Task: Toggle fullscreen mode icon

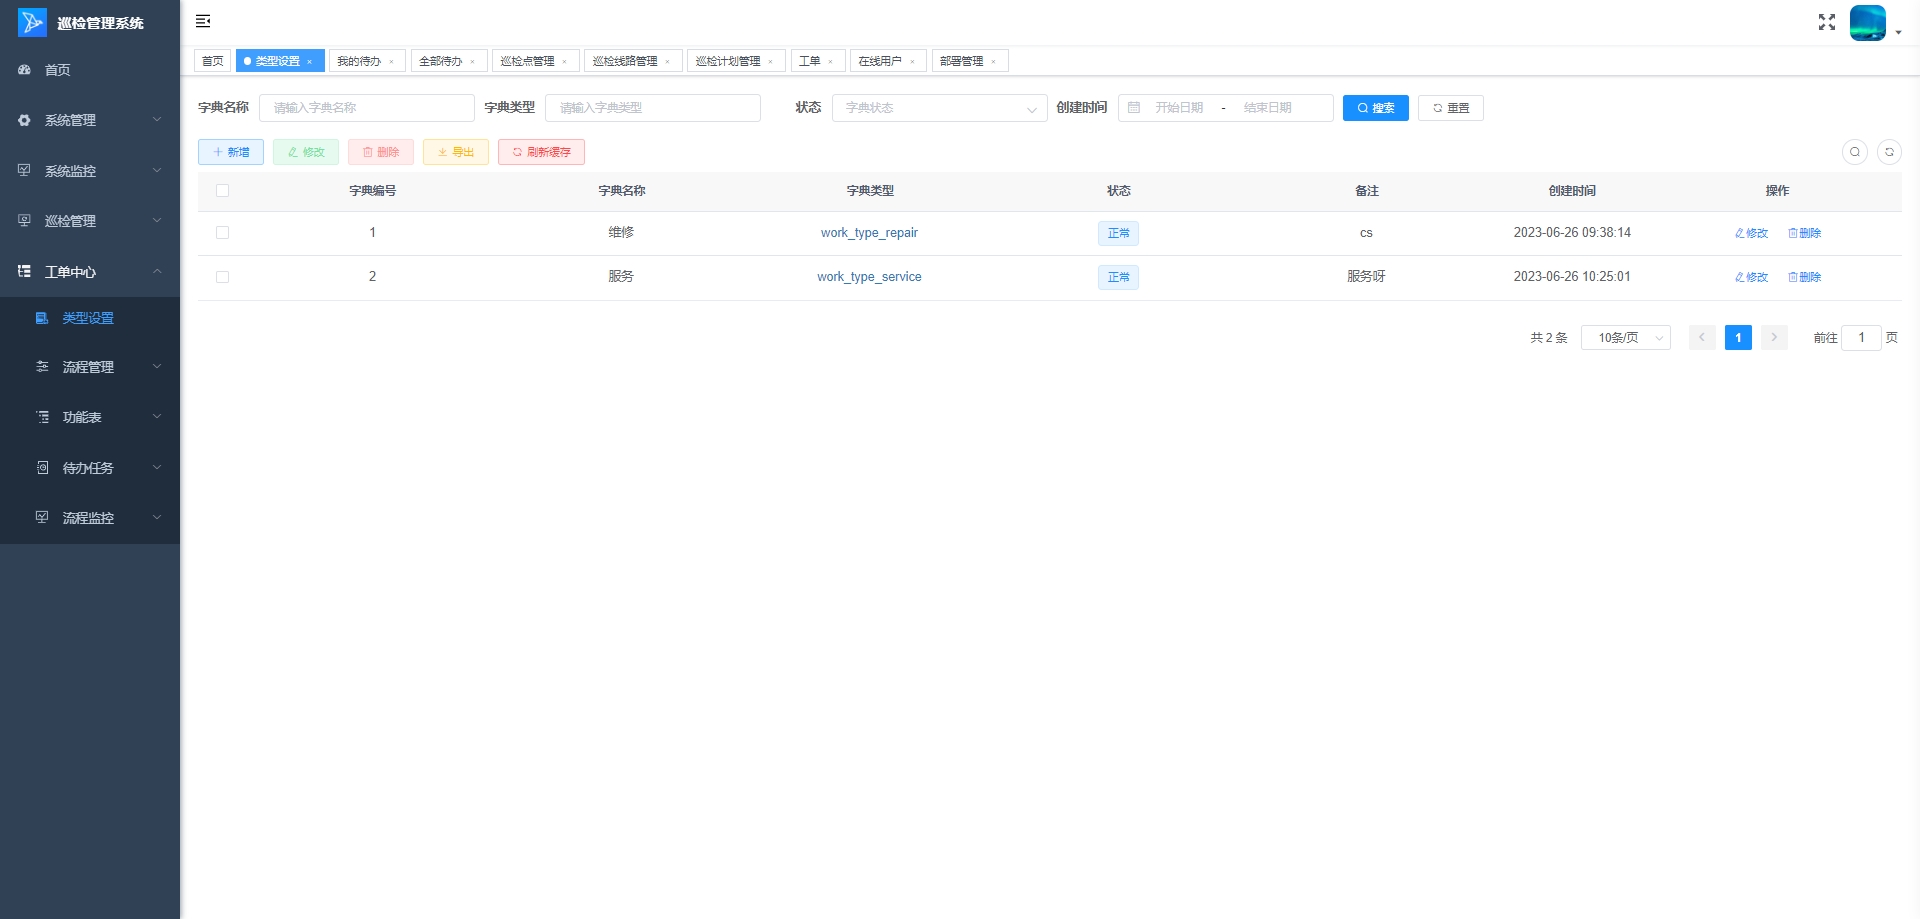Action: (1827, 22)
